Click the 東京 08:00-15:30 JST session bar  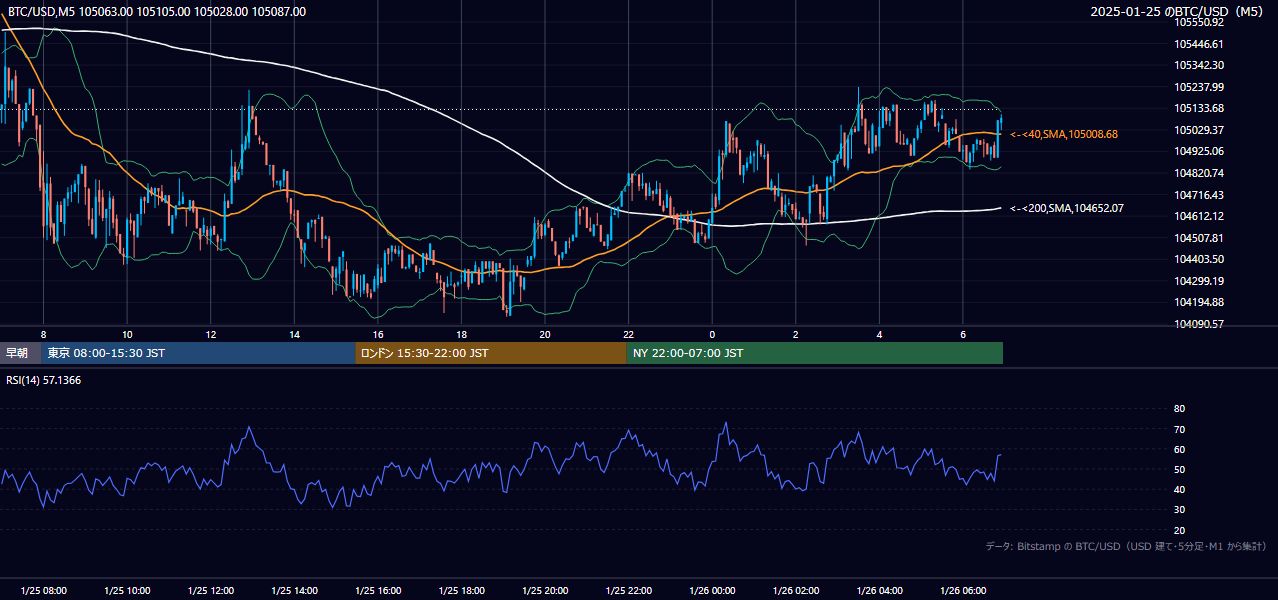(x=198, y=353)
